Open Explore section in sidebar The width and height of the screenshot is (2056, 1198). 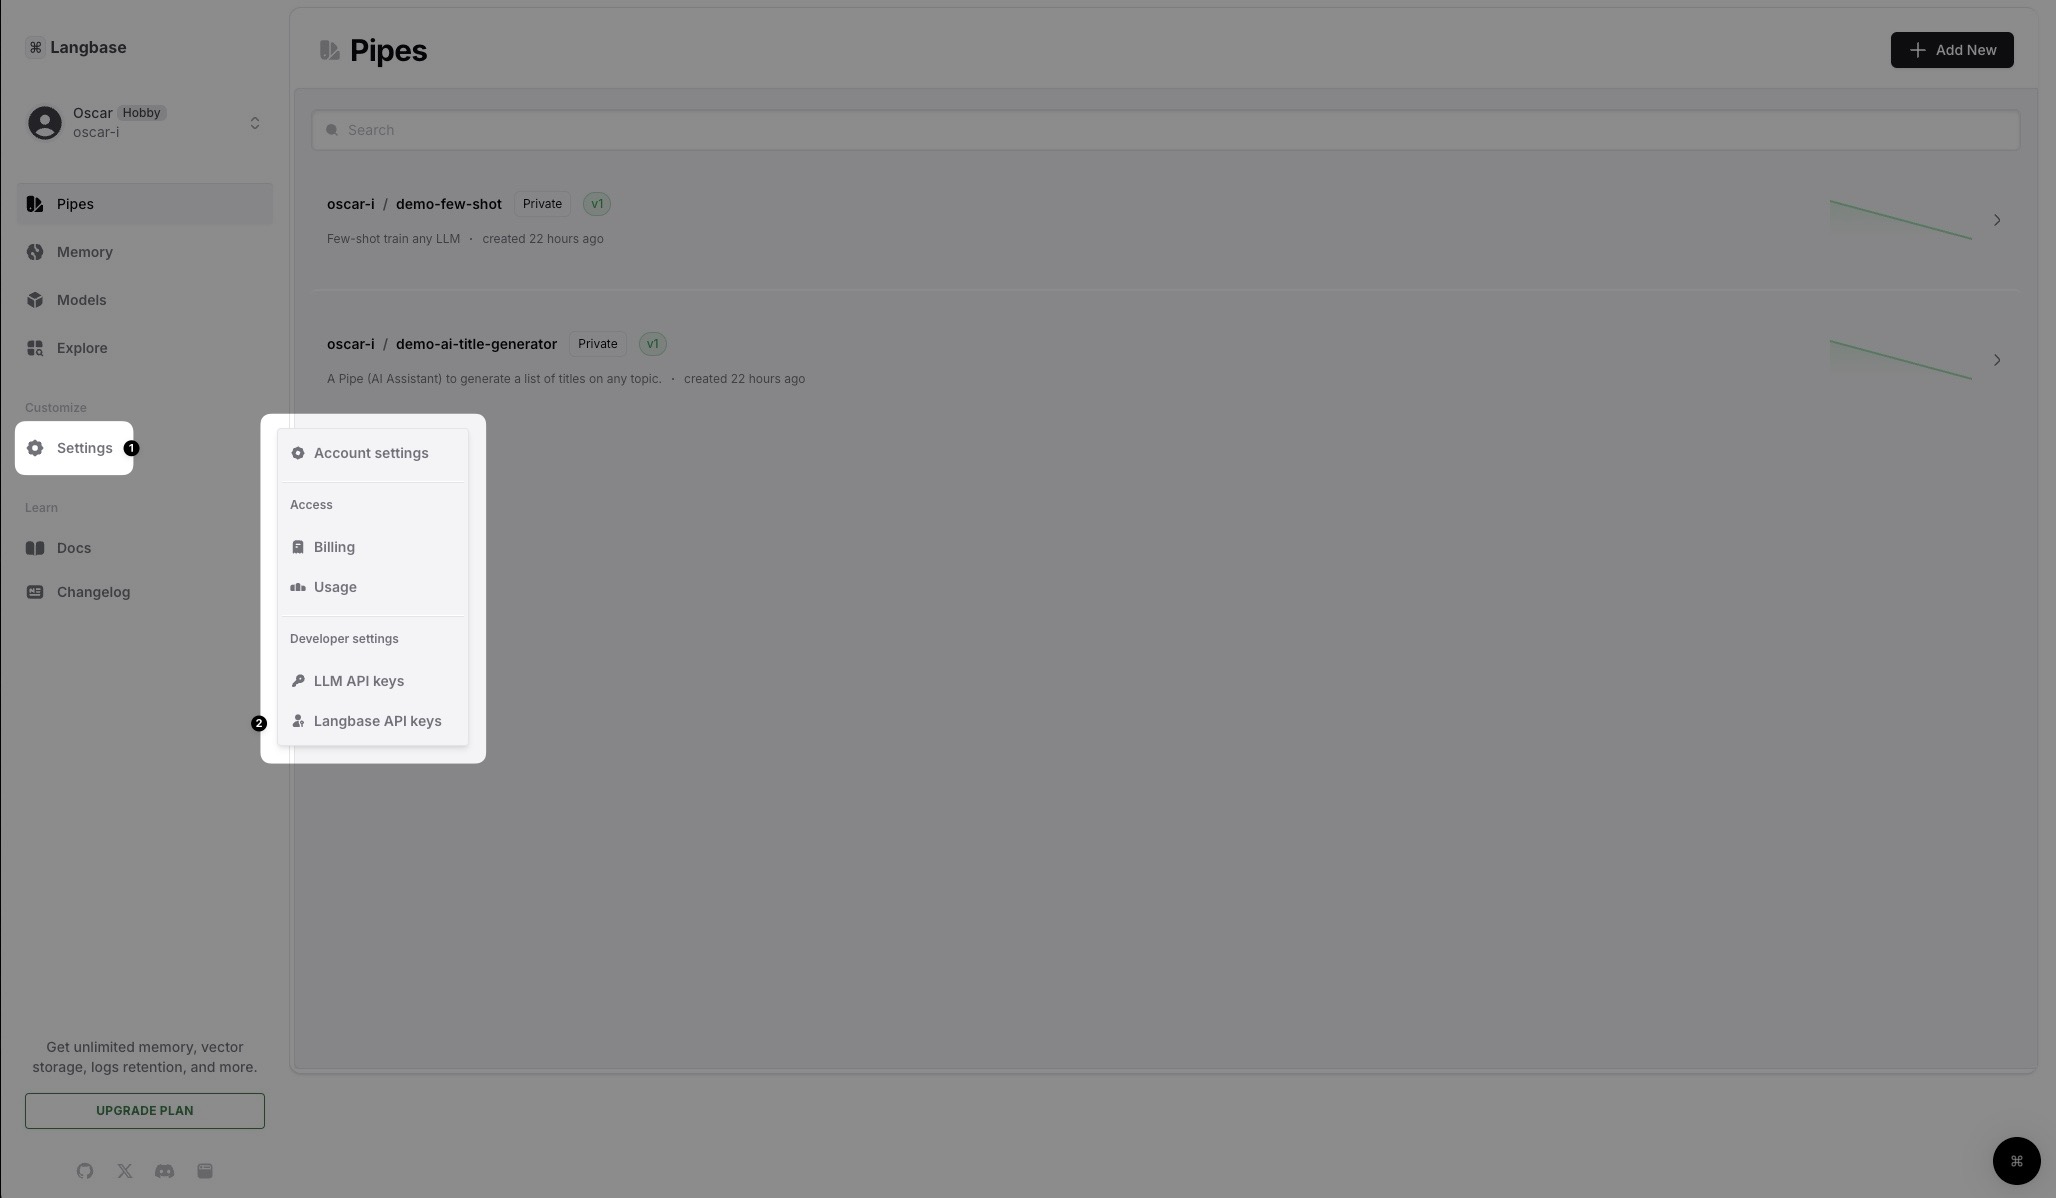(x=83, y=349)
